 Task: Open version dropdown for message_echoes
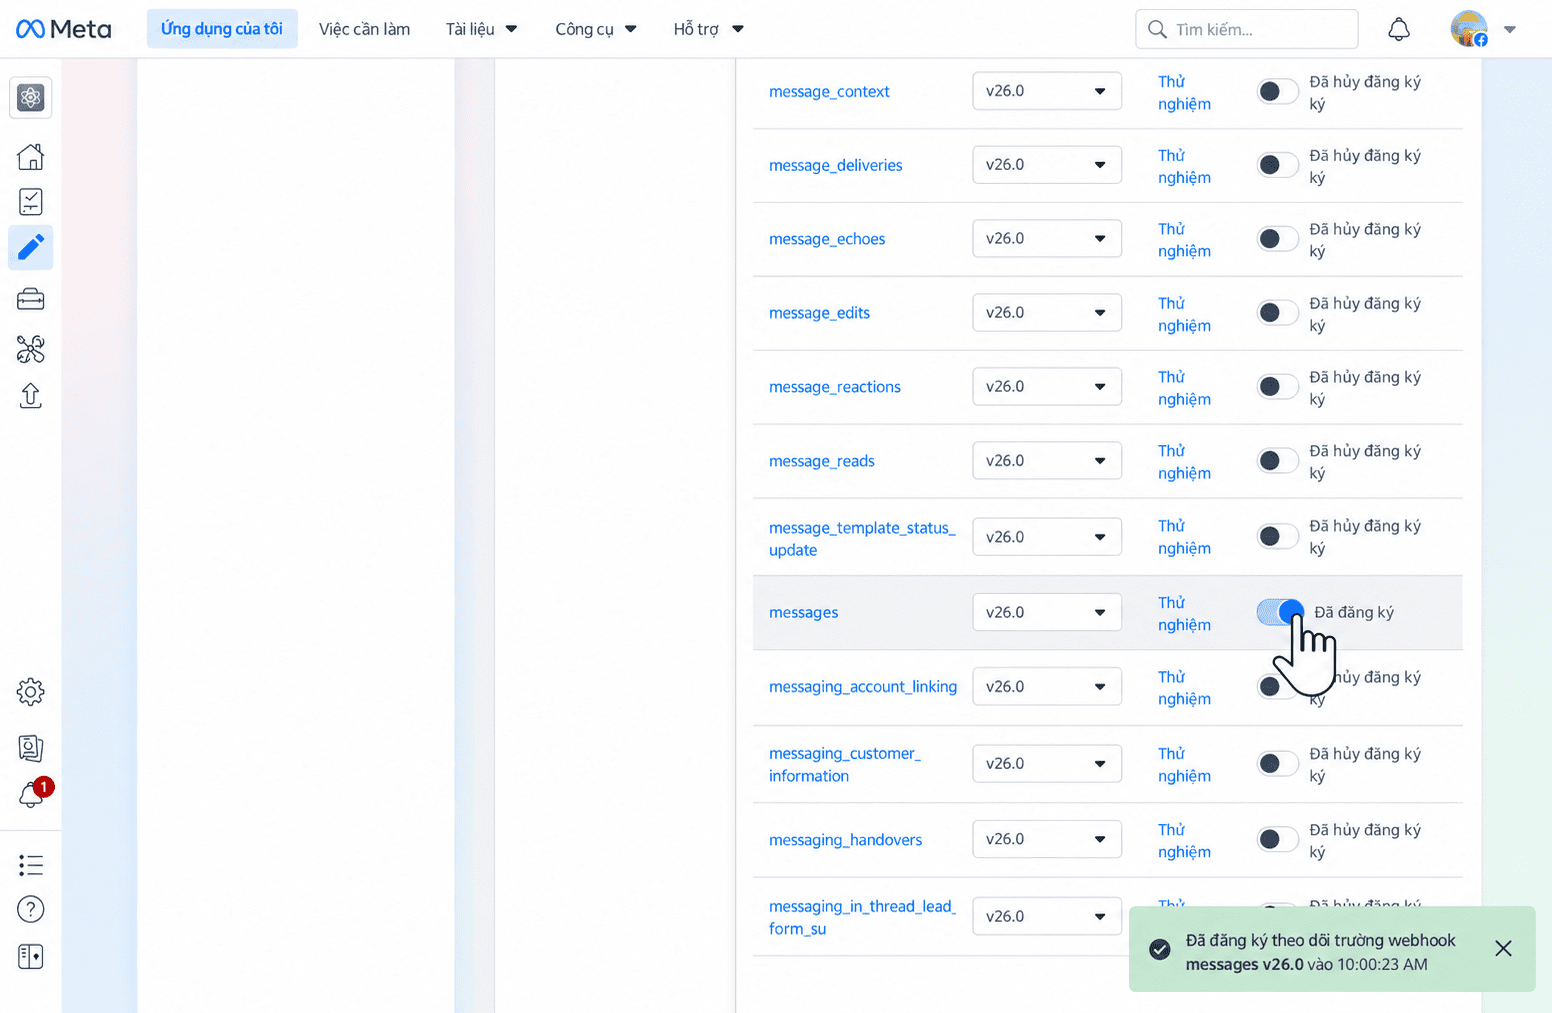pyautogui.click(x=1046, y=239)
